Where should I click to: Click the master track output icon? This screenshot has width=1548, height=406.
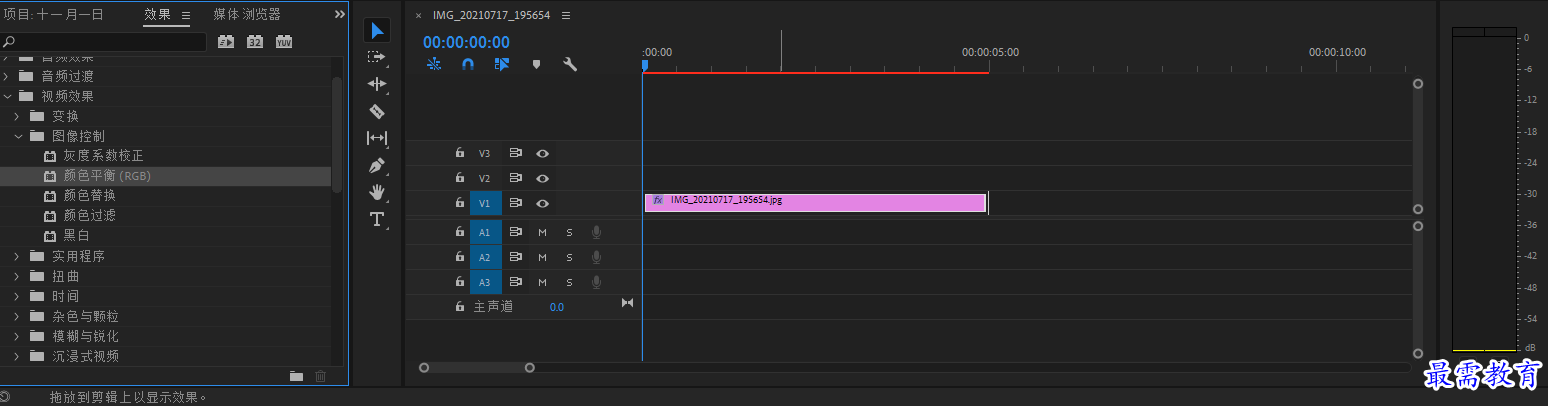[628, 303]
